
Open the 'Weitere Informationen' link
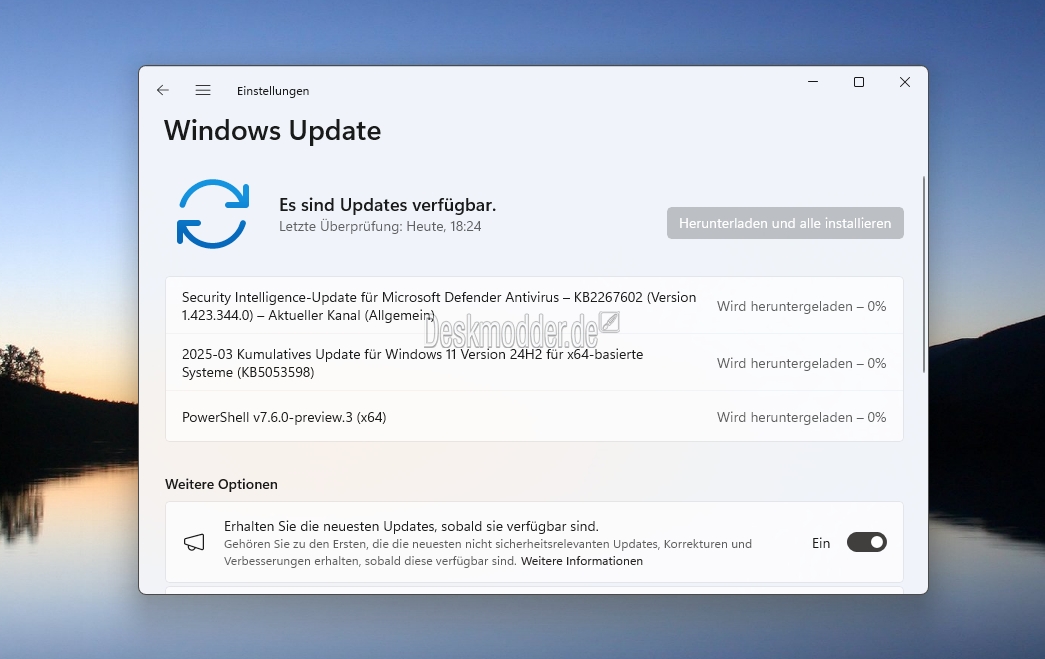click(582, 561)
